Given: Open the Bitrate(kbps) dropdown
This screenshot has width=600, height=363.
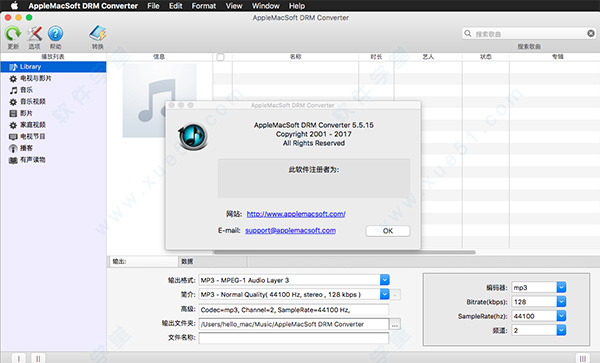Looking at the screenshot, I should [x=561, y=302].
